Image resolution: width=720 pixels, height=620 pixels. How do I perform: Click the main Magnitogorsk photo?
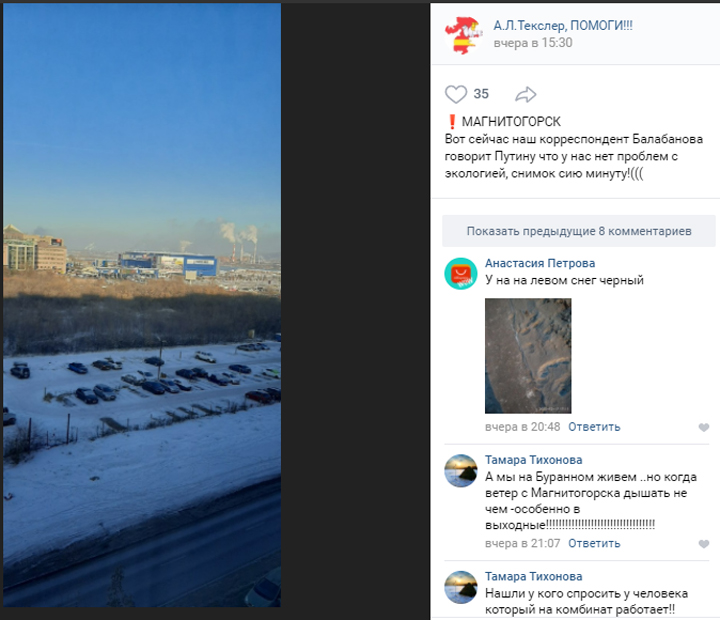click(142, 305)
